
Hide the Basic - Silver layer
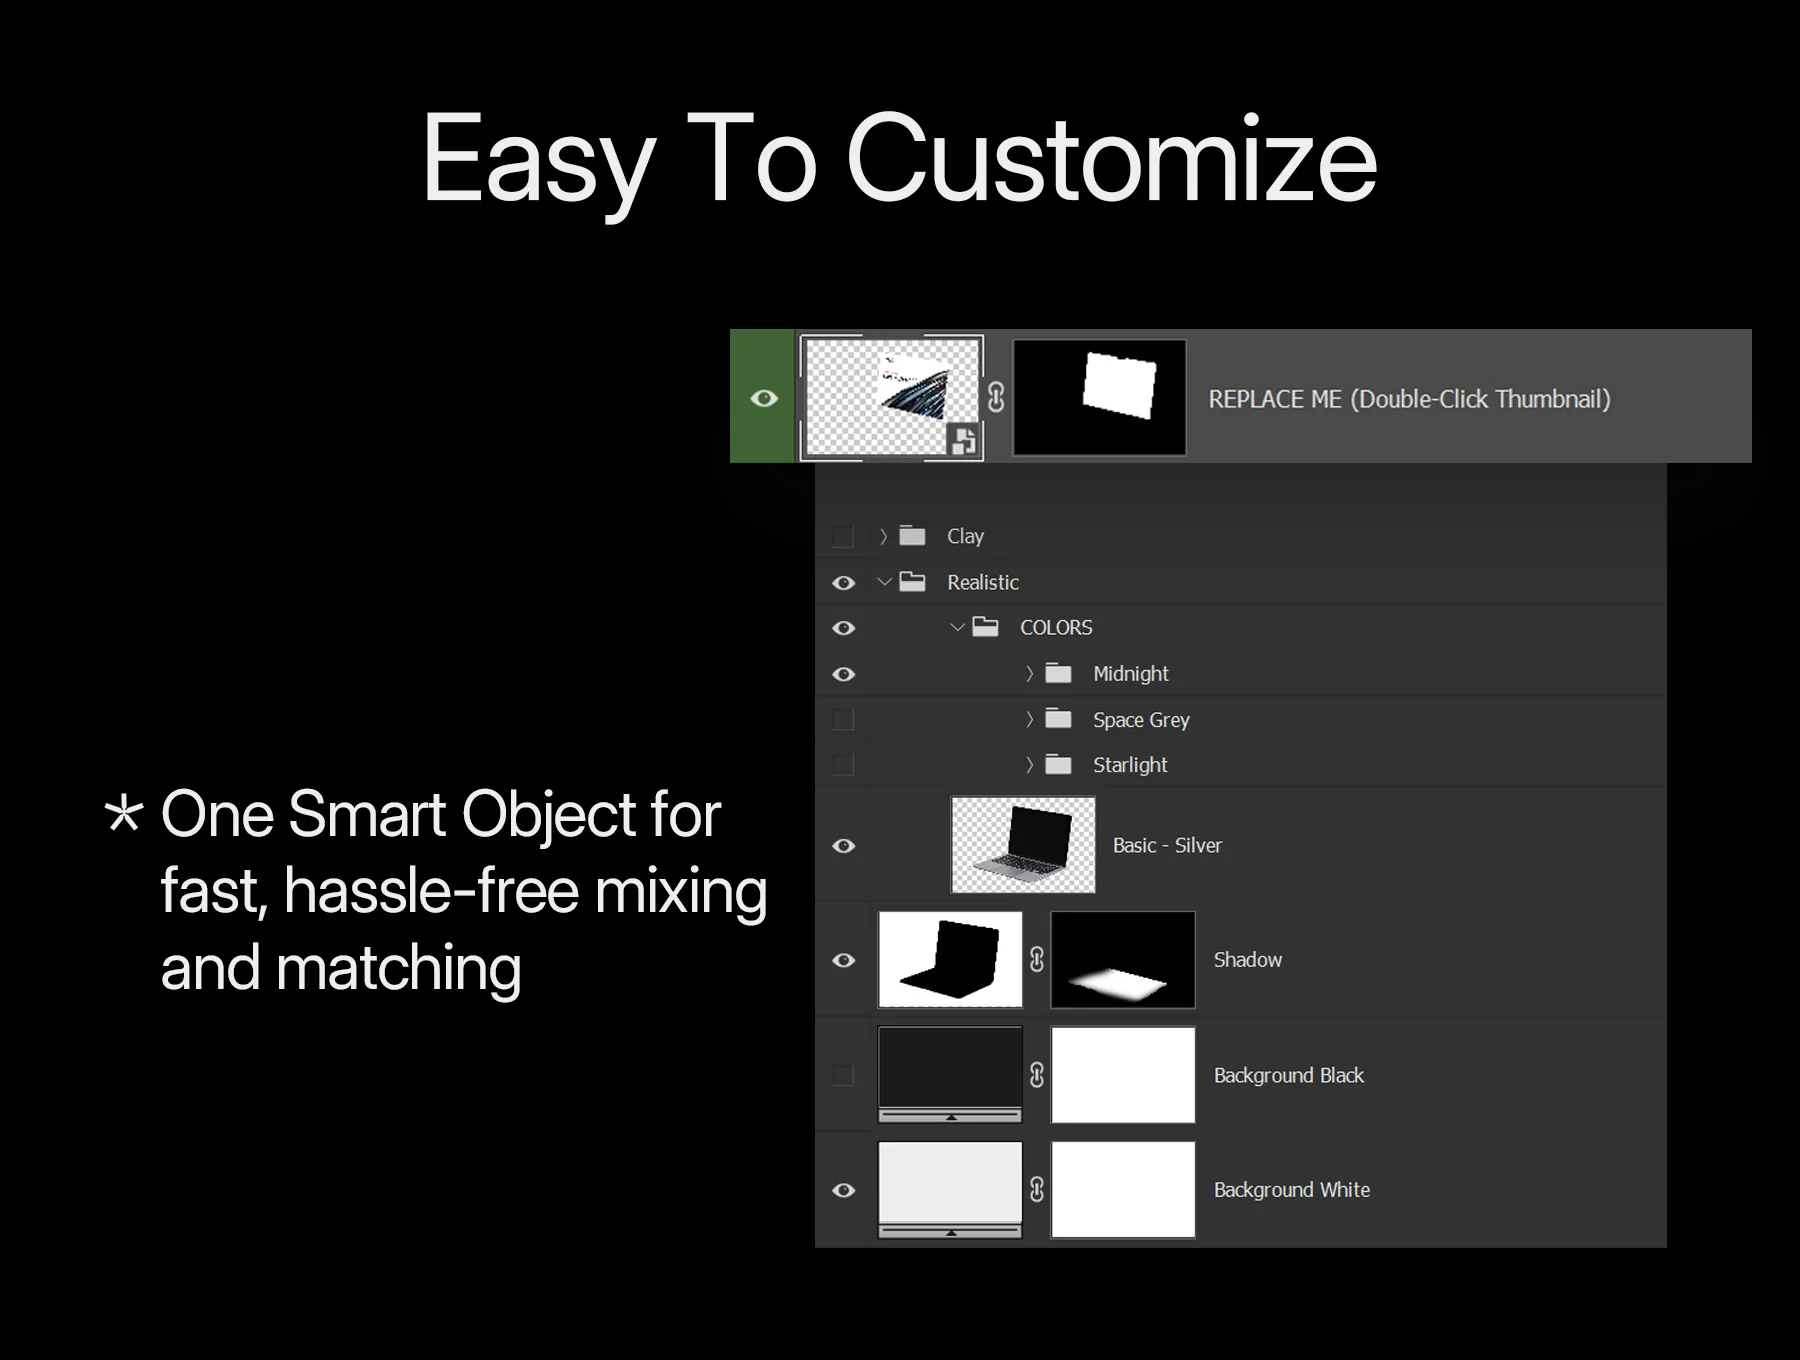pyautogui.click(x=843, y=846)
